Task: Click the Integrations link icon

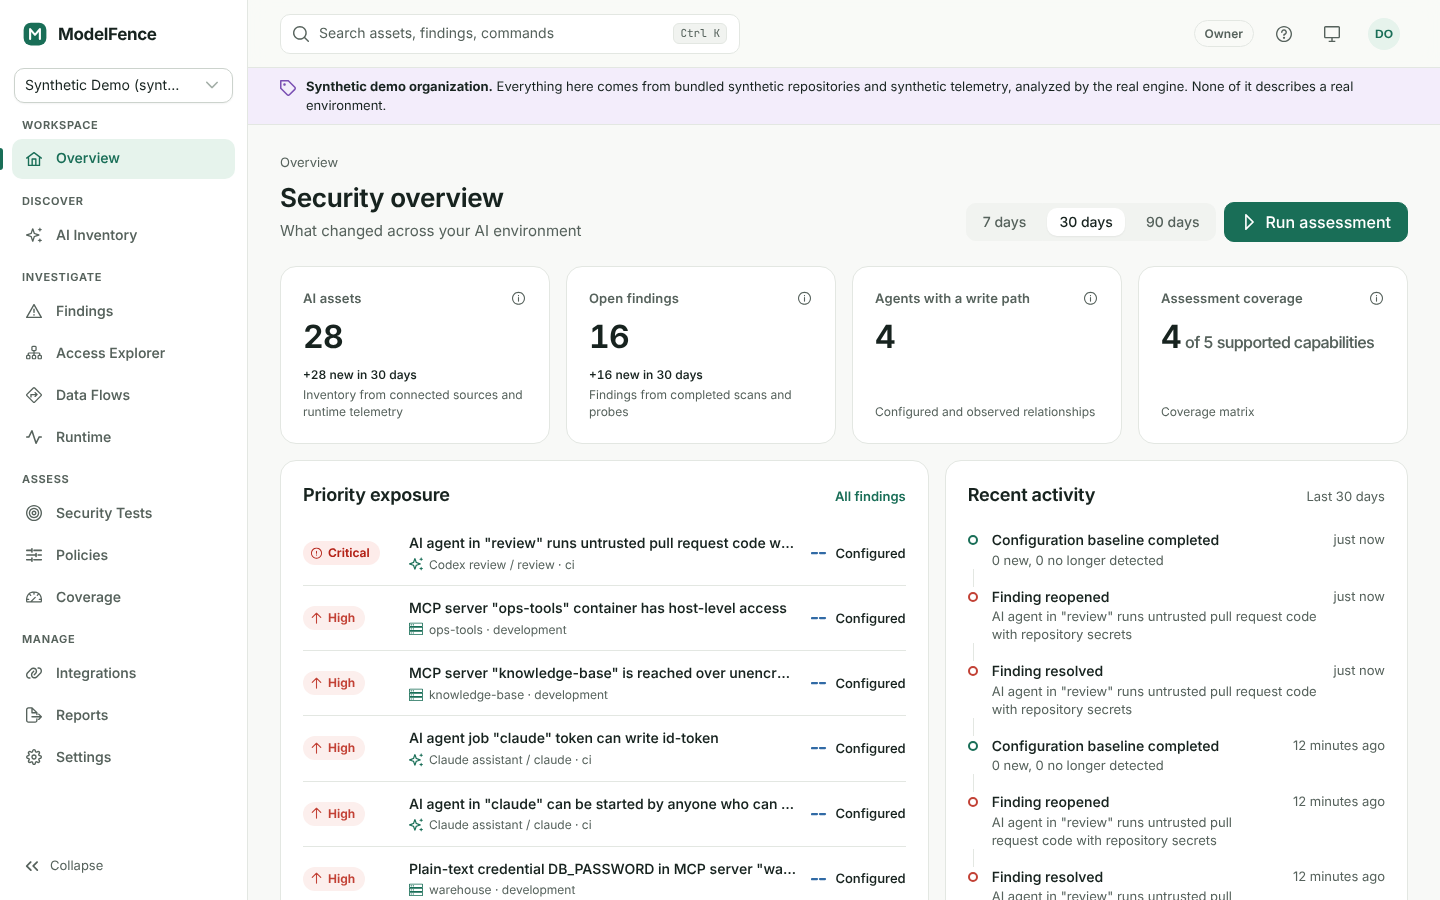Action: [x=34, y=673]
